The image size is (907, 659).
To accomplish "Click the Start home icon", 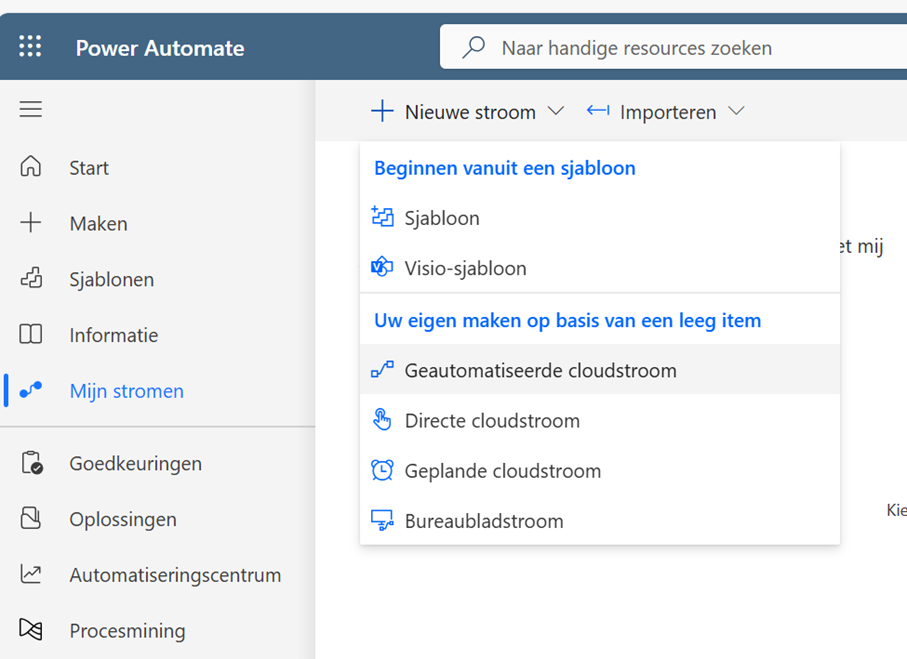I will tap(31, 167).
